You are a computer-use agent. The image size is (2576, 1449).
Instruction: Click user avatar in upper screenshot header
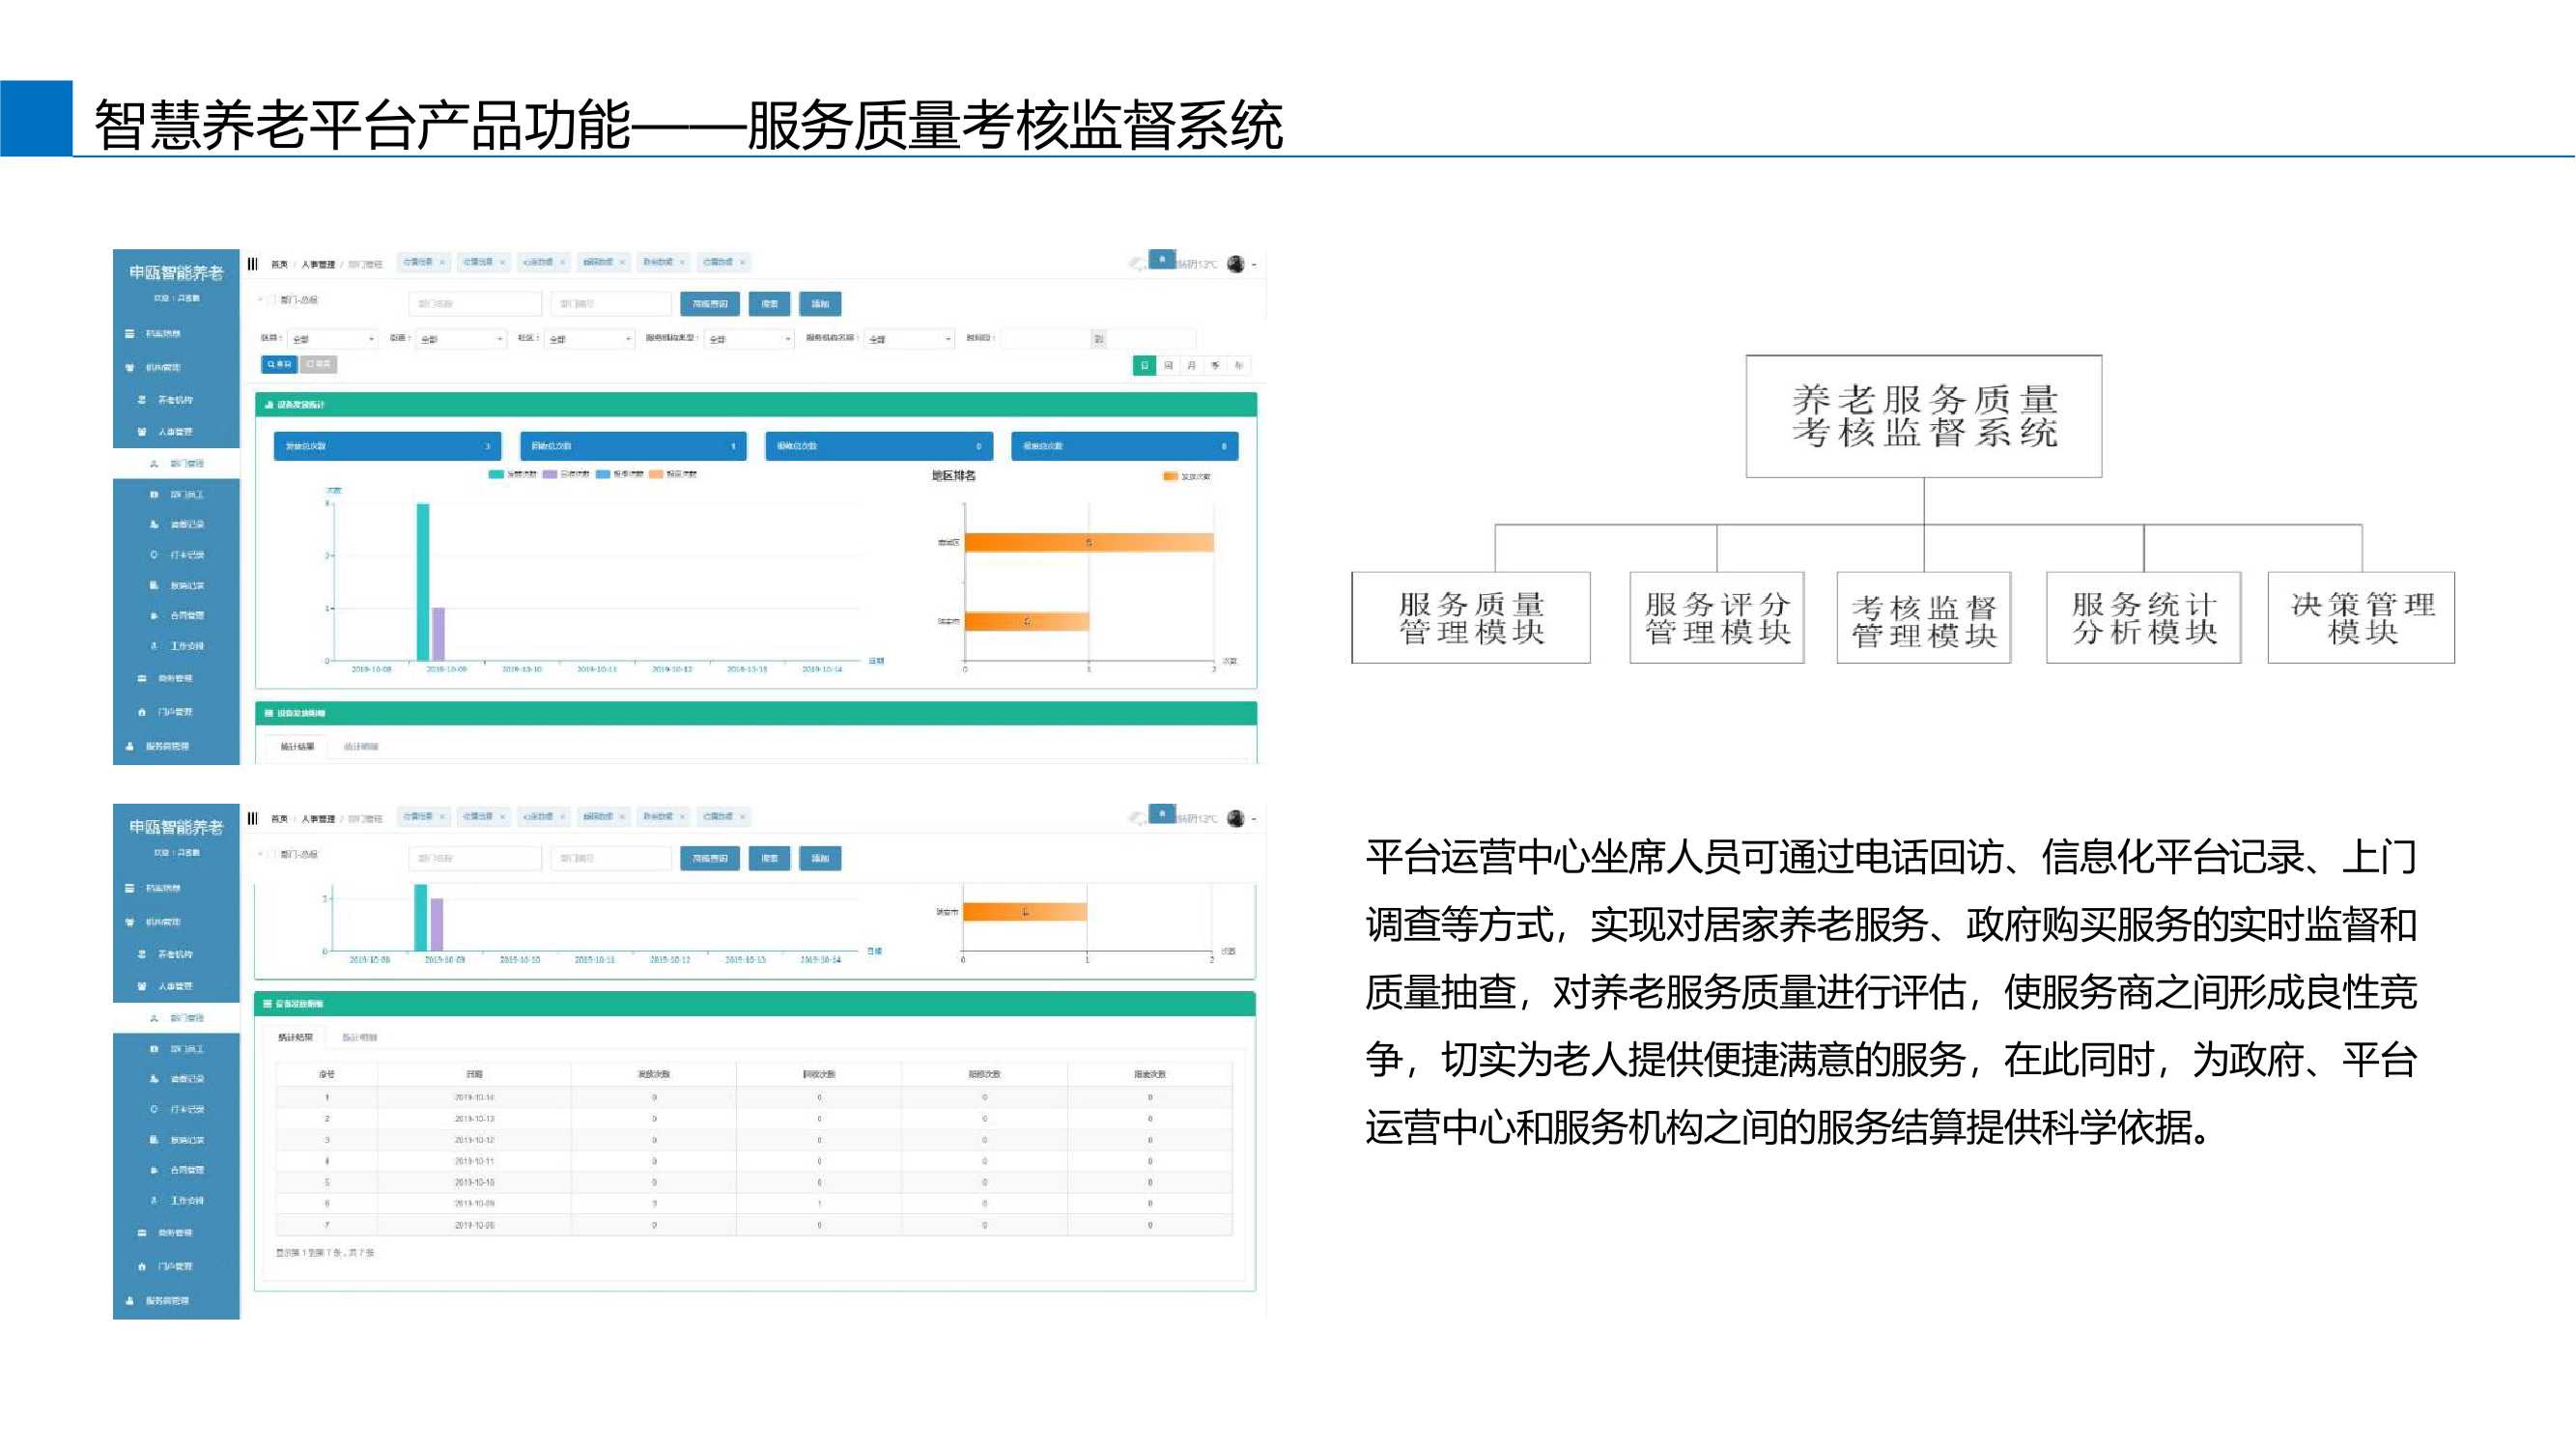point(1236,264)
